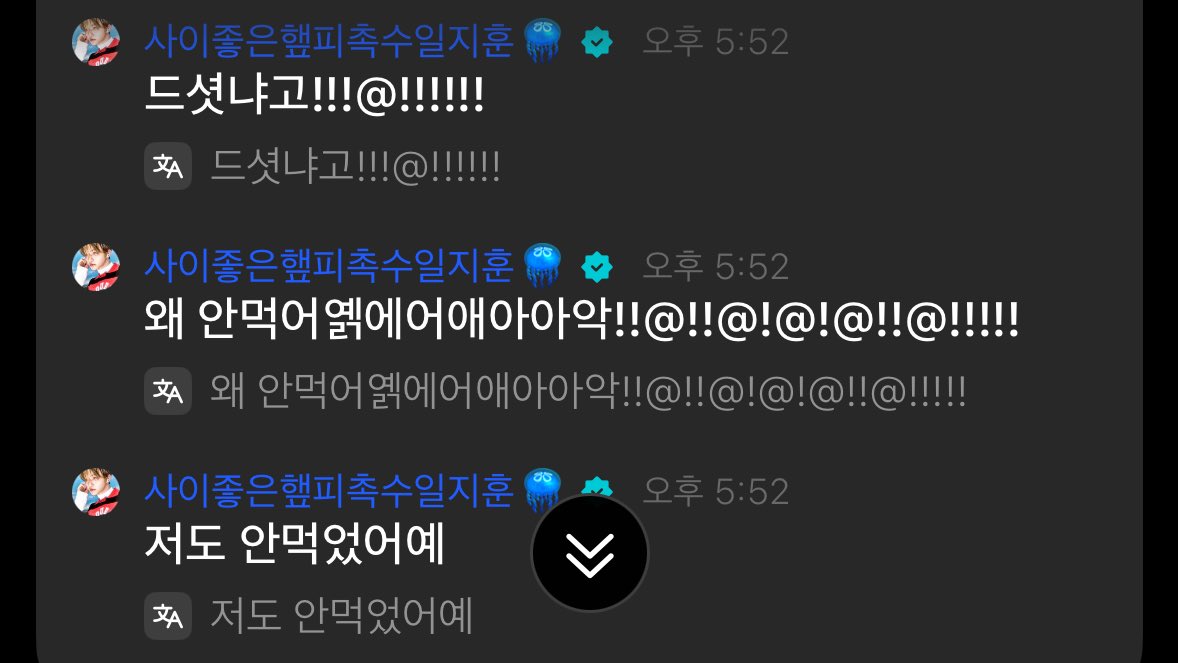Tap jellyfish emoji in third sender name

[542, 490]
